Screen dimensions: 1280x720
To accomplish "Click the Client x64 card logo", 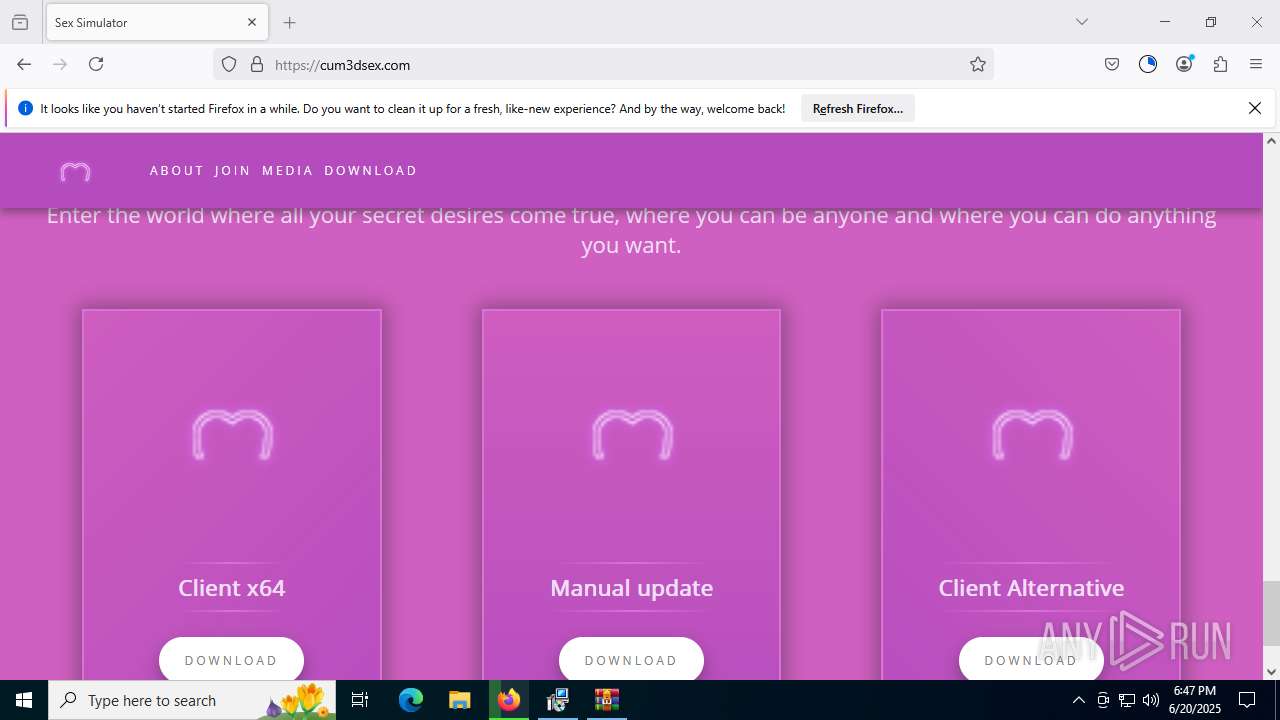I will (232, 435).
